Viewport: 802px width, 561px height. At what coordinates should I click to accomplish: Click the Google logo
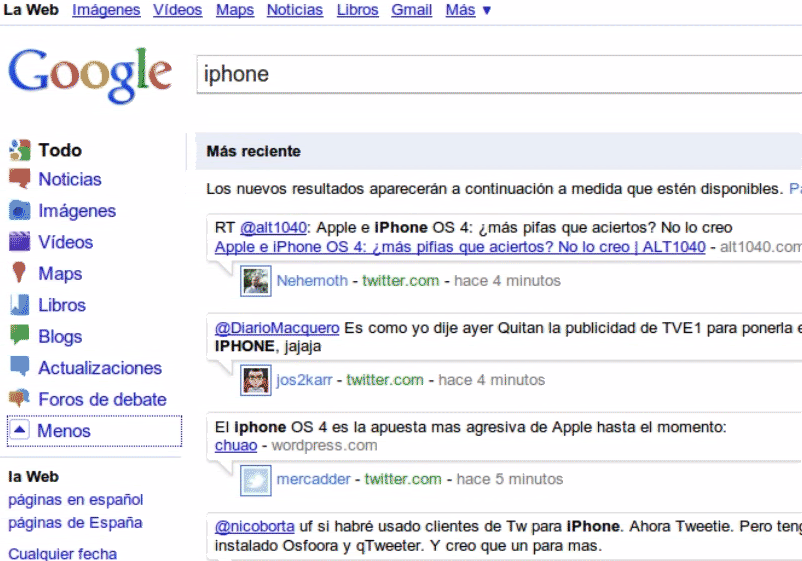click(x=90, y=75)
